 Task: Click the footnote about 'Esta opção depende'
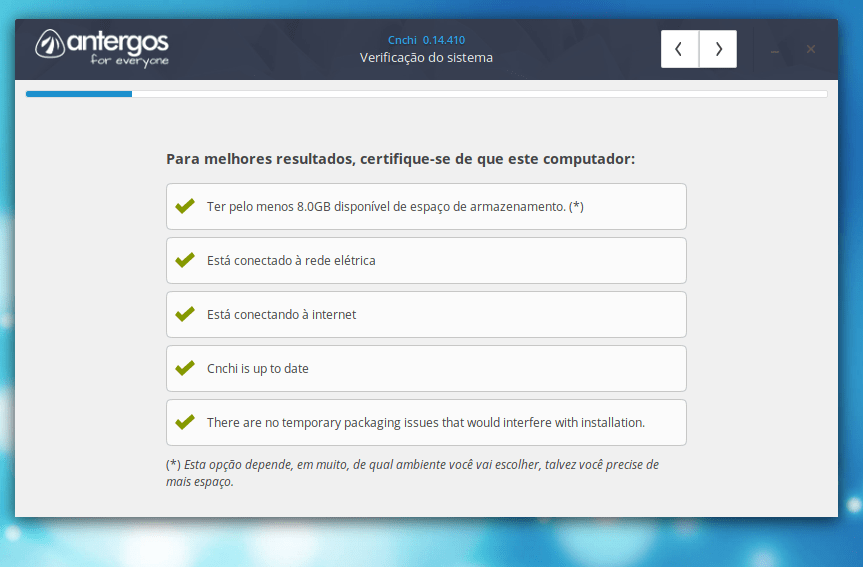coord(412,473)
